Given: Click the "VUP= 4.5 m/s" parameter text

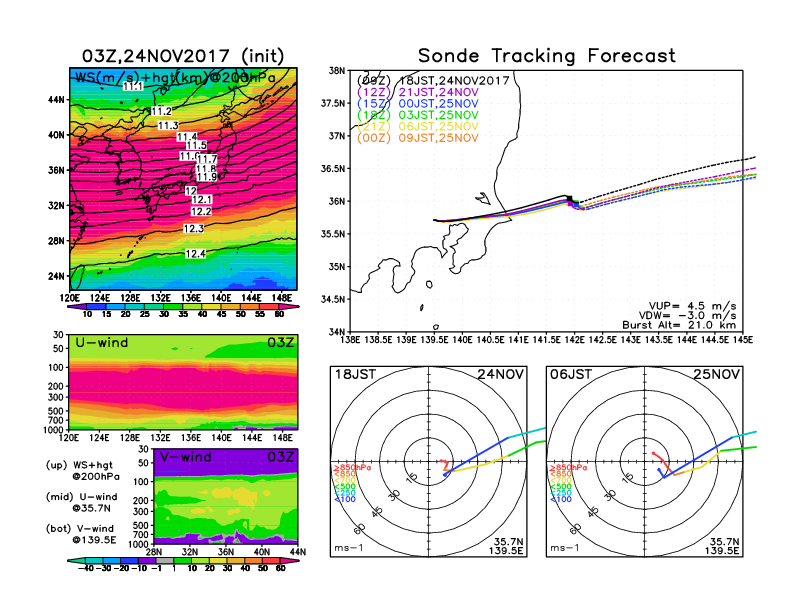Looking at the screenshot, I should point(692,306).
